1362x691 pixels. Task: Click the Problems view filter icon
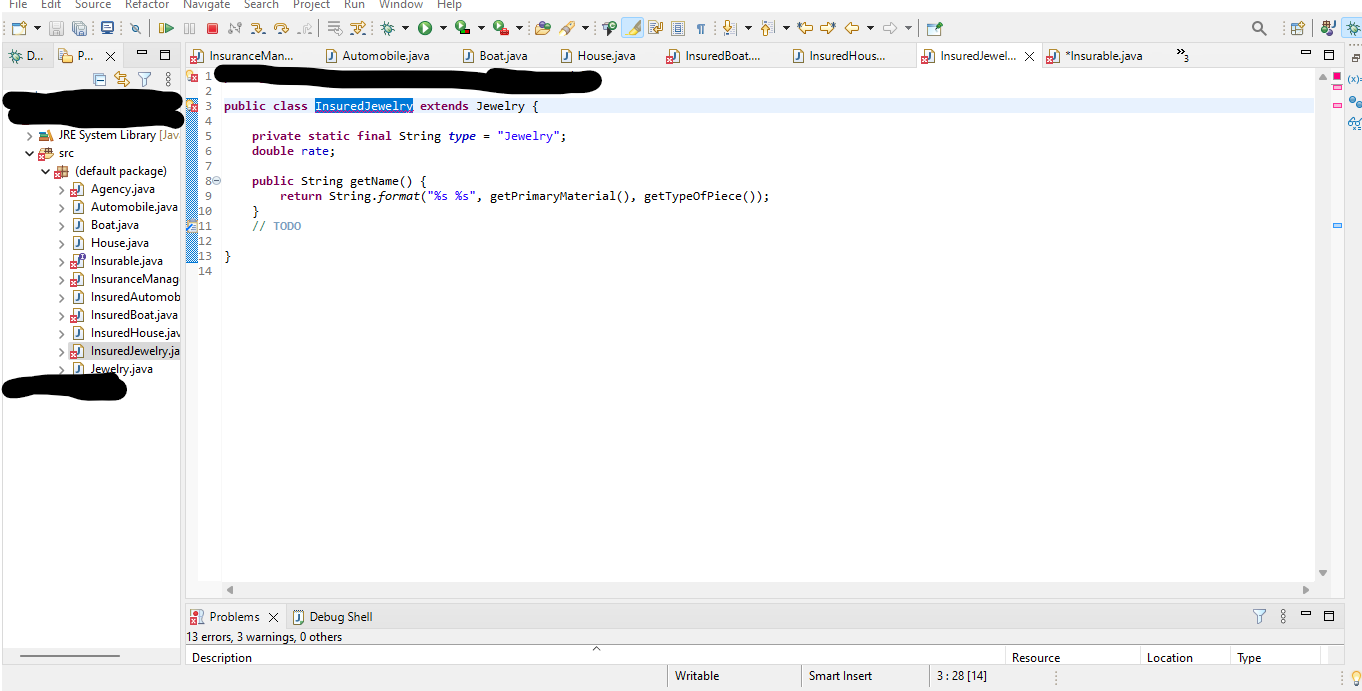point(1258,616)
